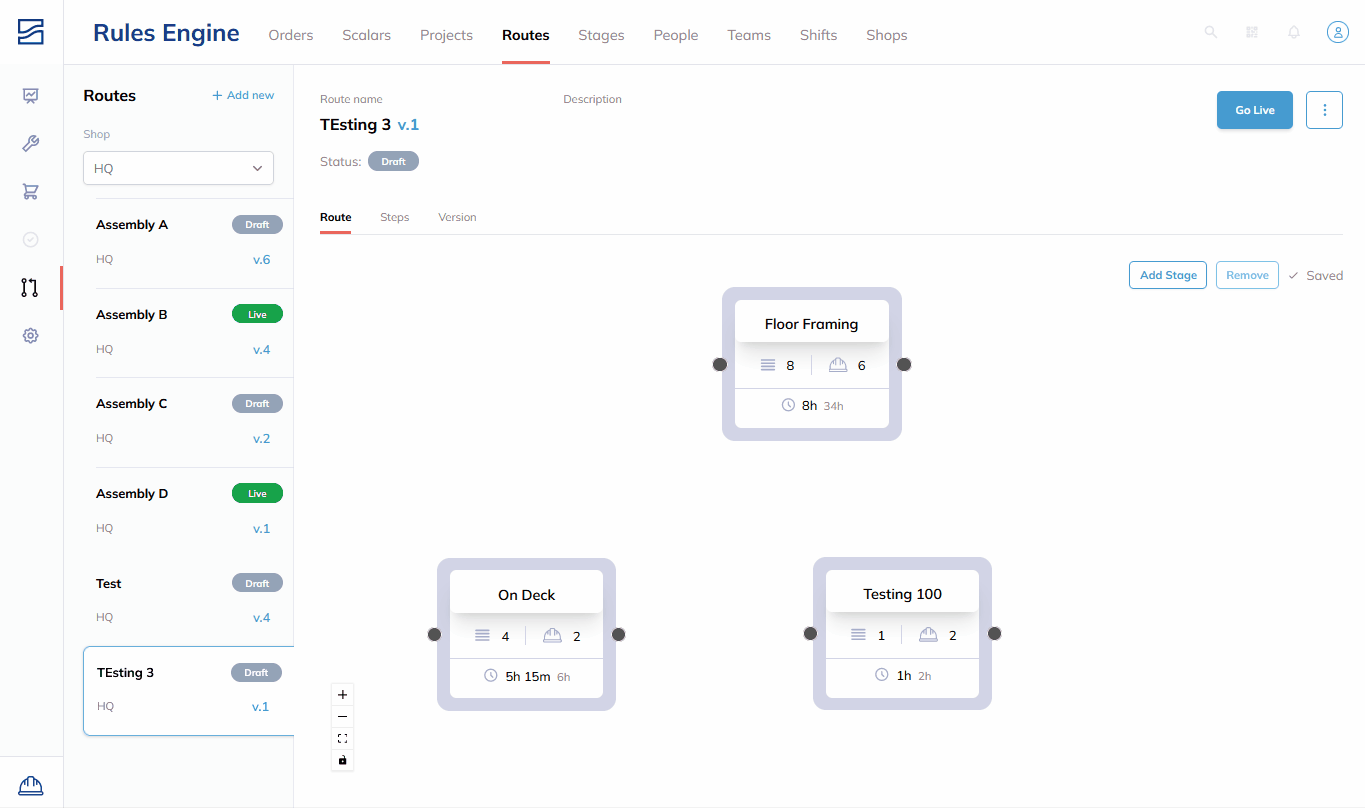Click the 8h duration in Floor Framing
This screenshot has height=808, width=1365.
810,406
